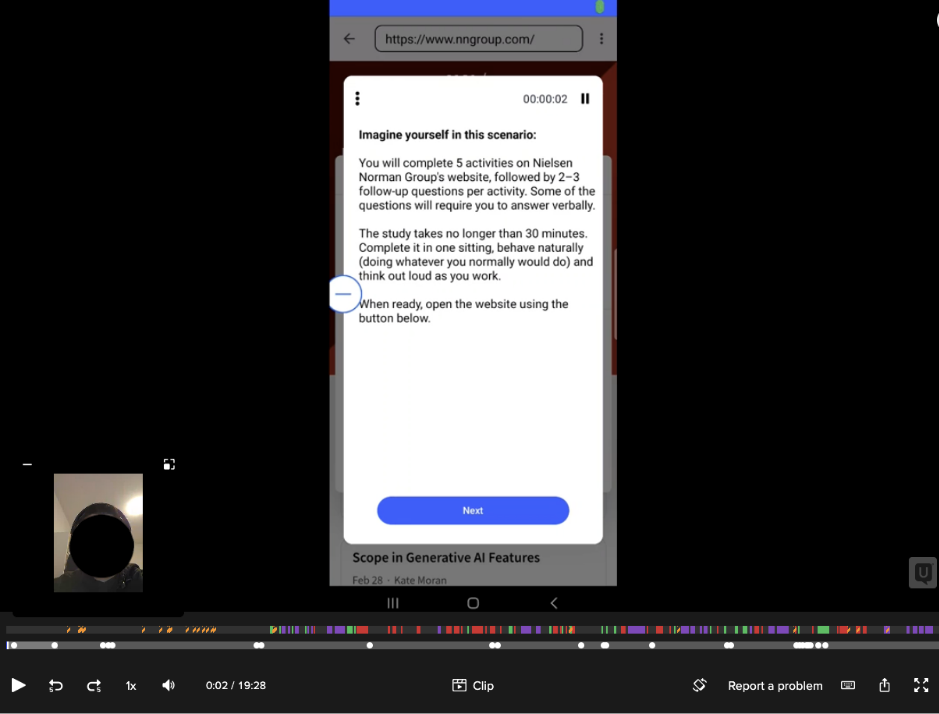Rotate the video orientation
This screenshot has width=939, height=714.
point(699,685)
